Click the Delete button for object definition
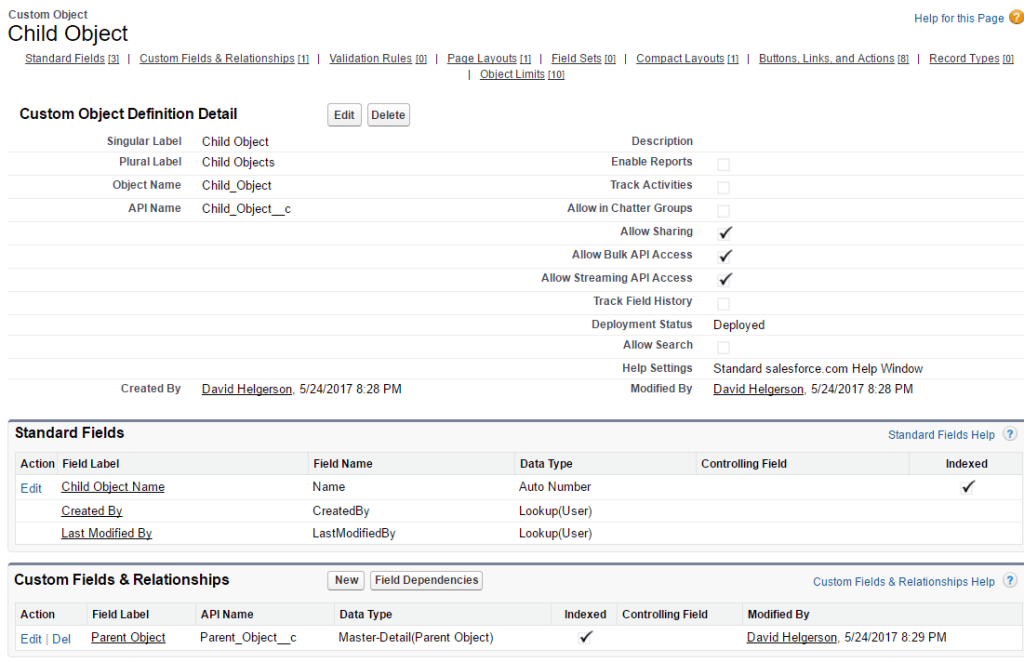1024x662 pixels. pyautogui.click(x=388, y=115)
